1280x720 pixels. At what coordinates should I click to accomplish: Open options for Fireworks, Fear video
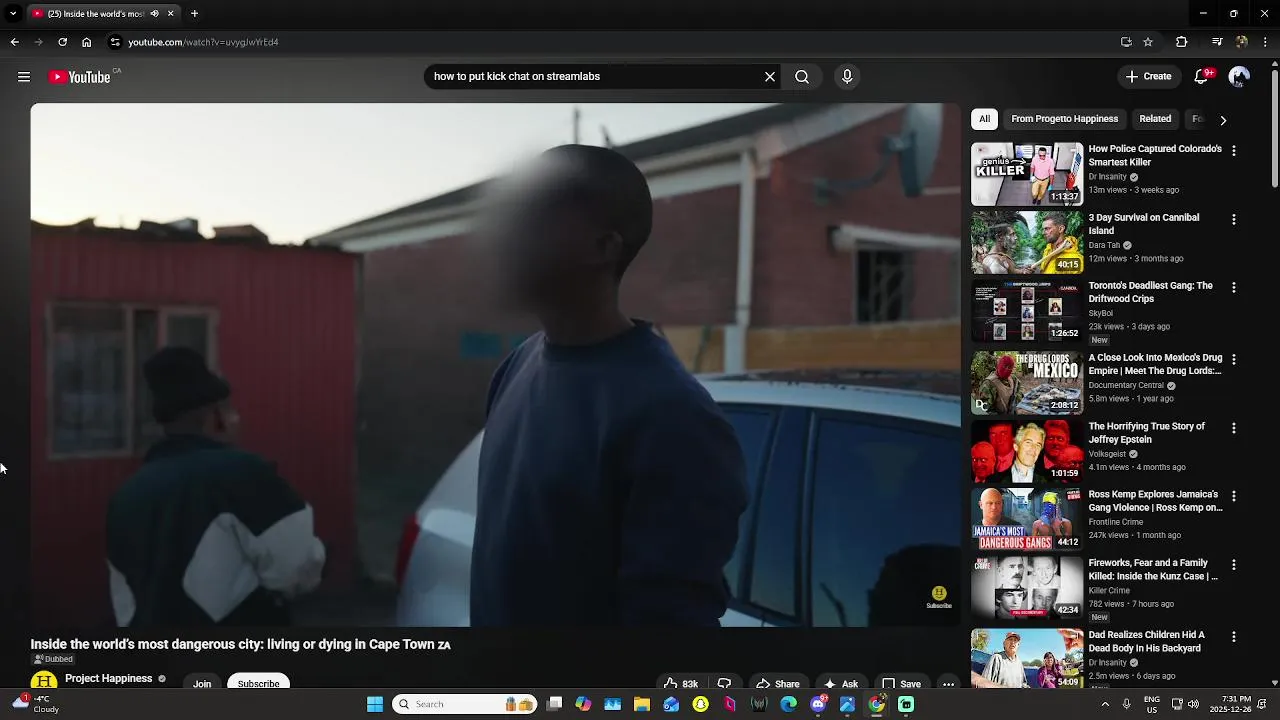click(x=1233, y=565)
